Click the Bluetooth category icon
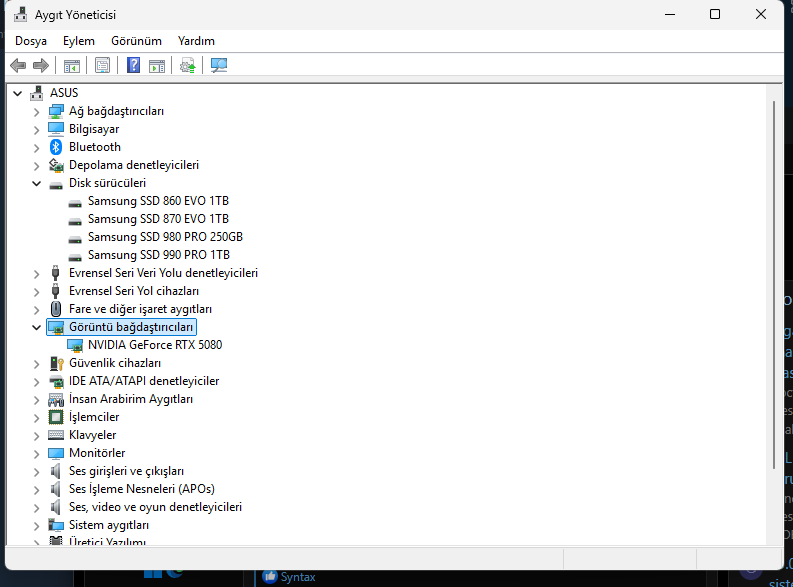The width and height of the screenshot is (793, 587). (56, 147)
